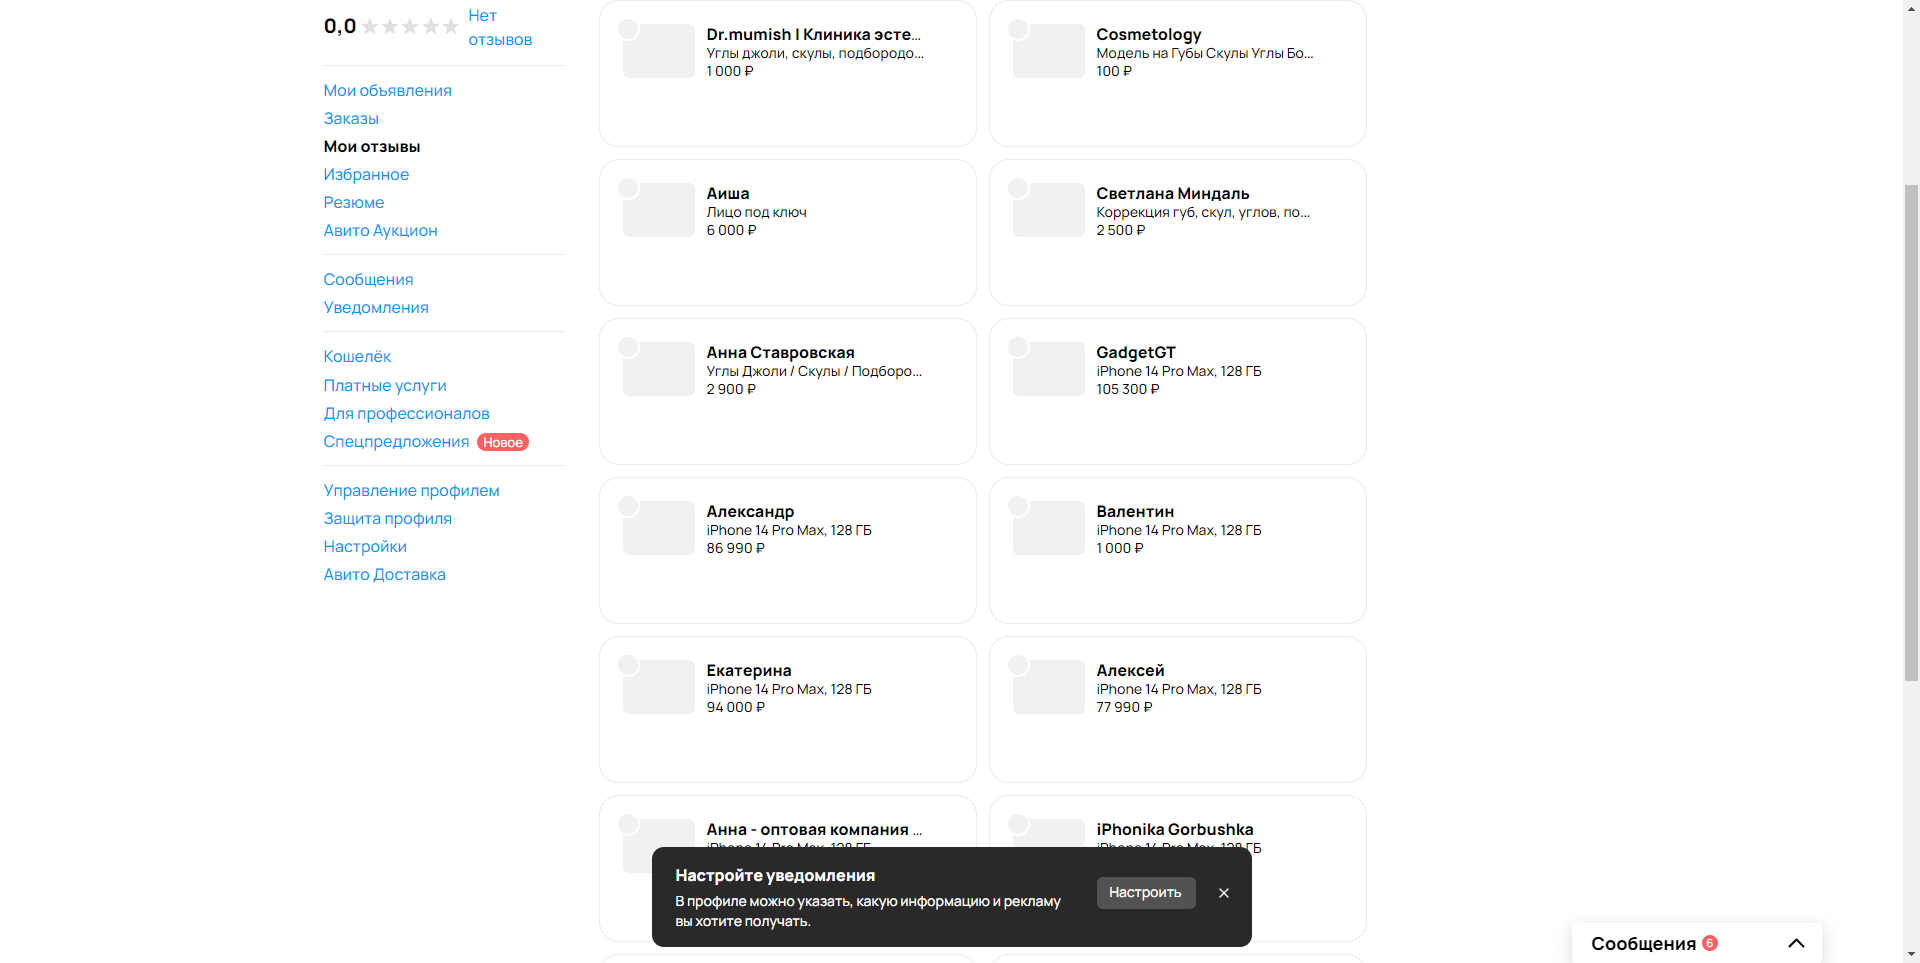Click the description Лицо под ключ
Image resolution: width=1920 pixels, height=963 pixels.
(756, 212)
